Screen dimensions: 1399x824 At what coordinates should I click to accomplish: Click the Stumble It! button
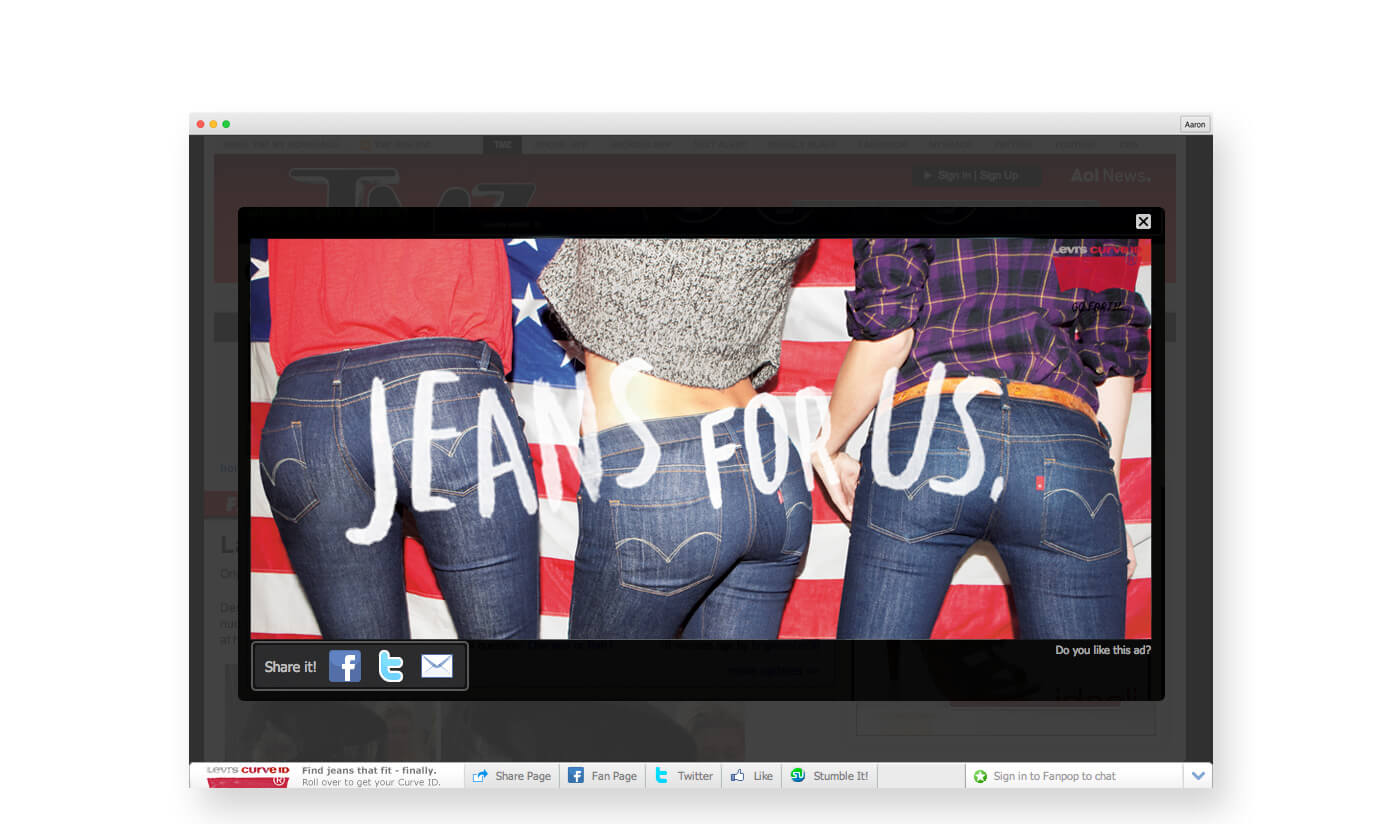[830, 776]
